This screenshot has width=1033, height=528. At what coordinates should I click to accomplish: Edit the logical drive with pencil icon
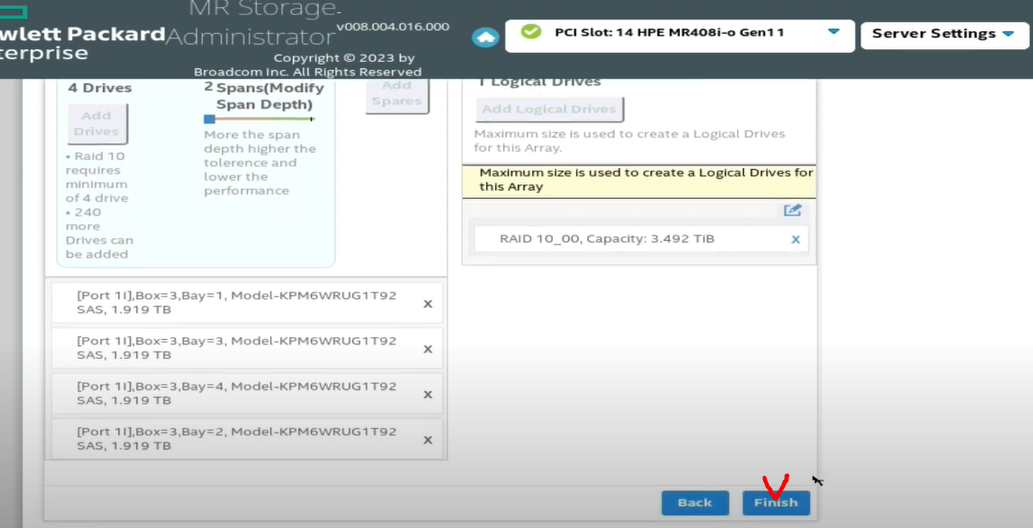pyautogui.click(x=793, y=210)
